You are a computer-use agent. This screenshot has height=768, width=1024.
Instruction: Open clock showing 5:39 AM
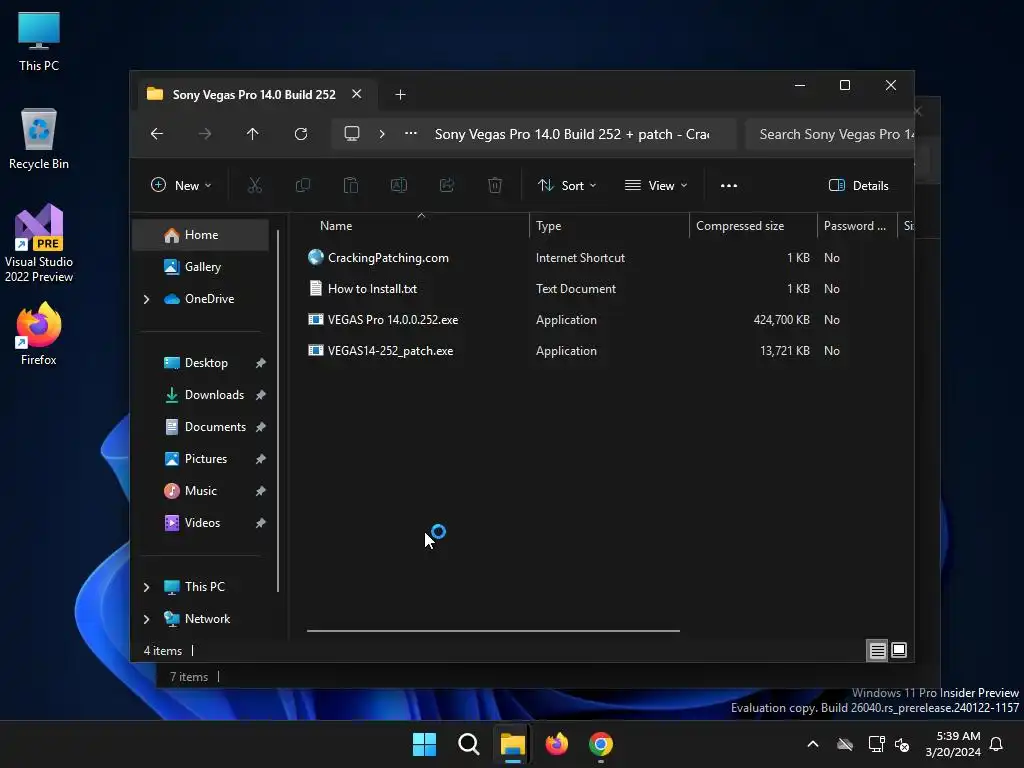coord(953,744)
